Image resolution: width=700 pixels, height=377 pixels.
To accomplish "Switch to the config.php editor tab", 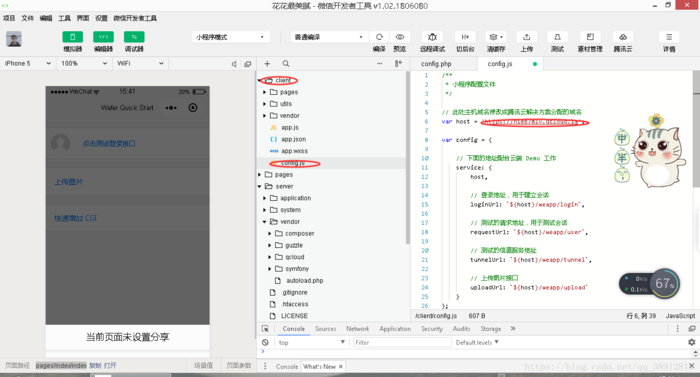I will (436, 64).
